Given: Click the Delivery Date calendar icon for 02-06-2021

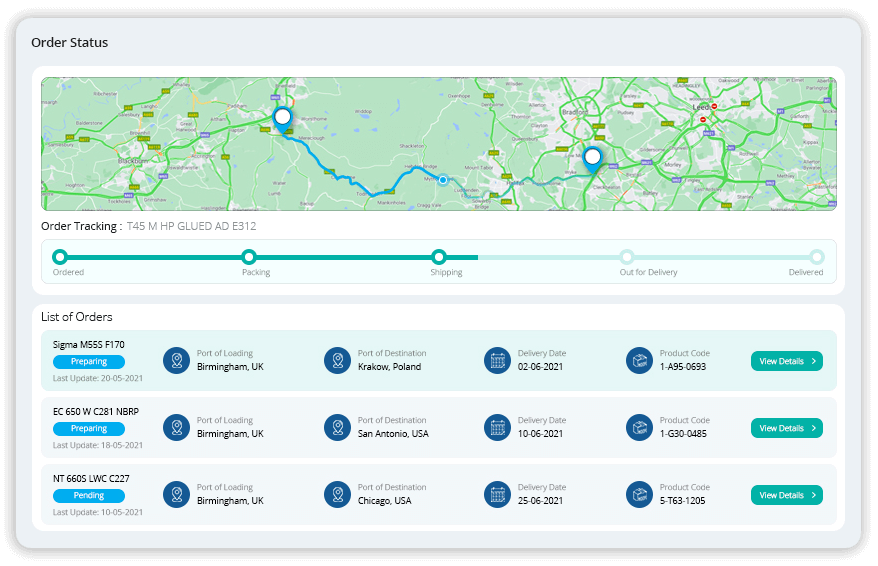Looking at the screenshot, I should click(x=498, y=360).
